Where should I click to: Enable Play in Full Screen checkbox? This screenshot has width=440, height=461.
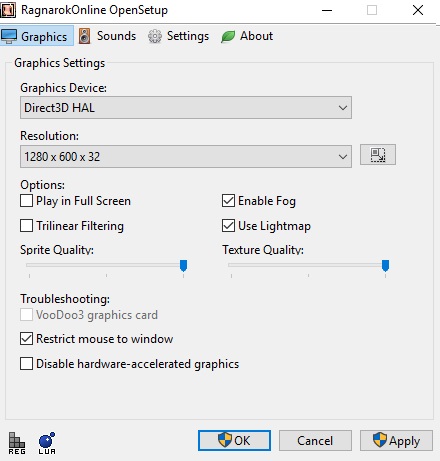pos(26,201)
